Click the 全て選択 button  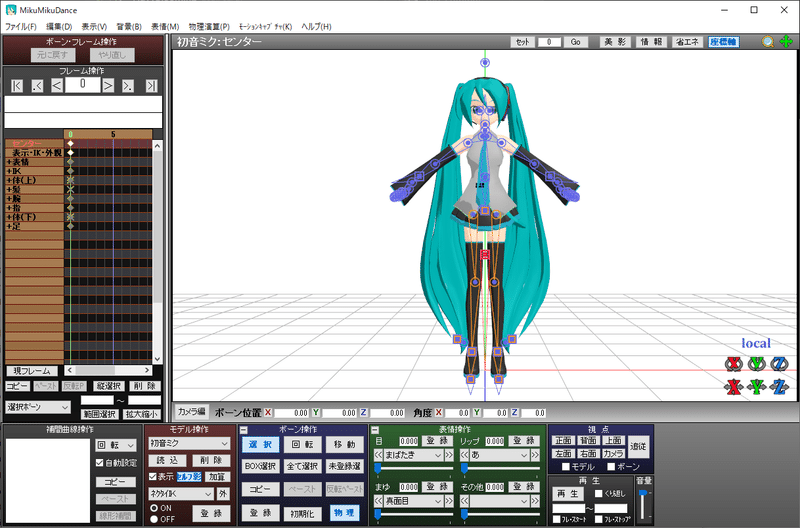(302, 466)
